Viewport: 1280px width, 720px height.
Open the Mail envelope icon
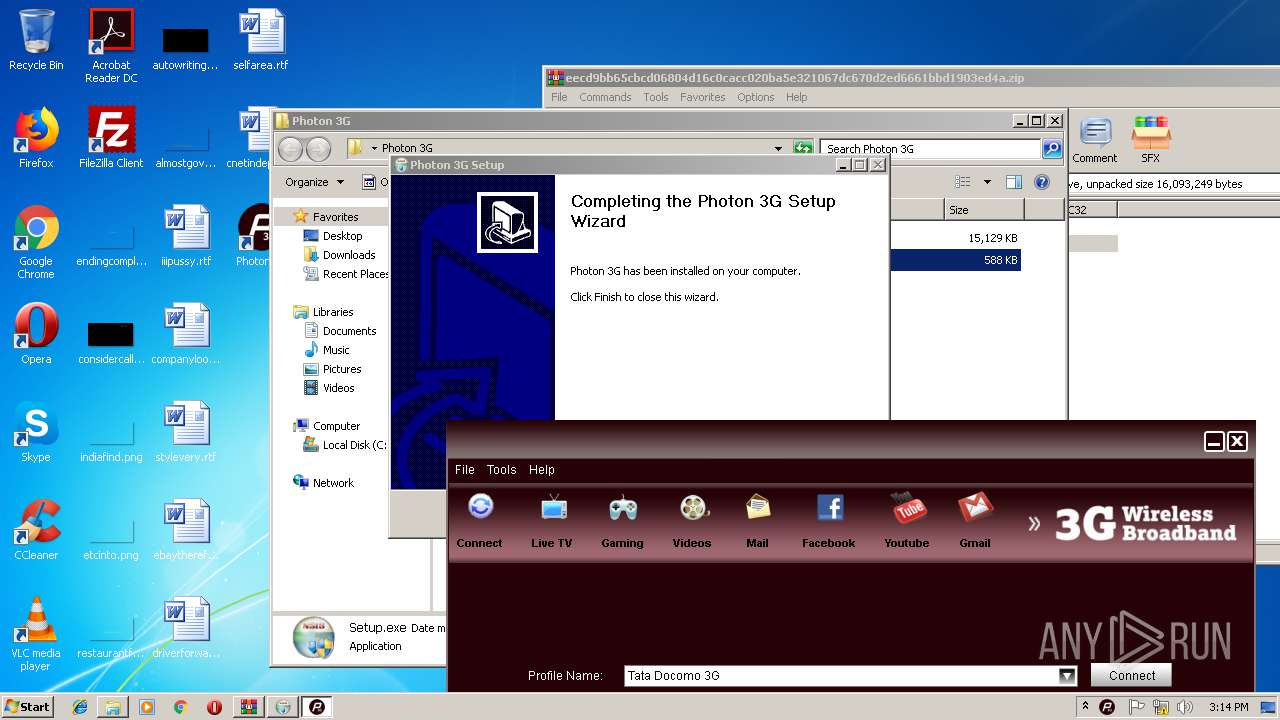[758, 507]
